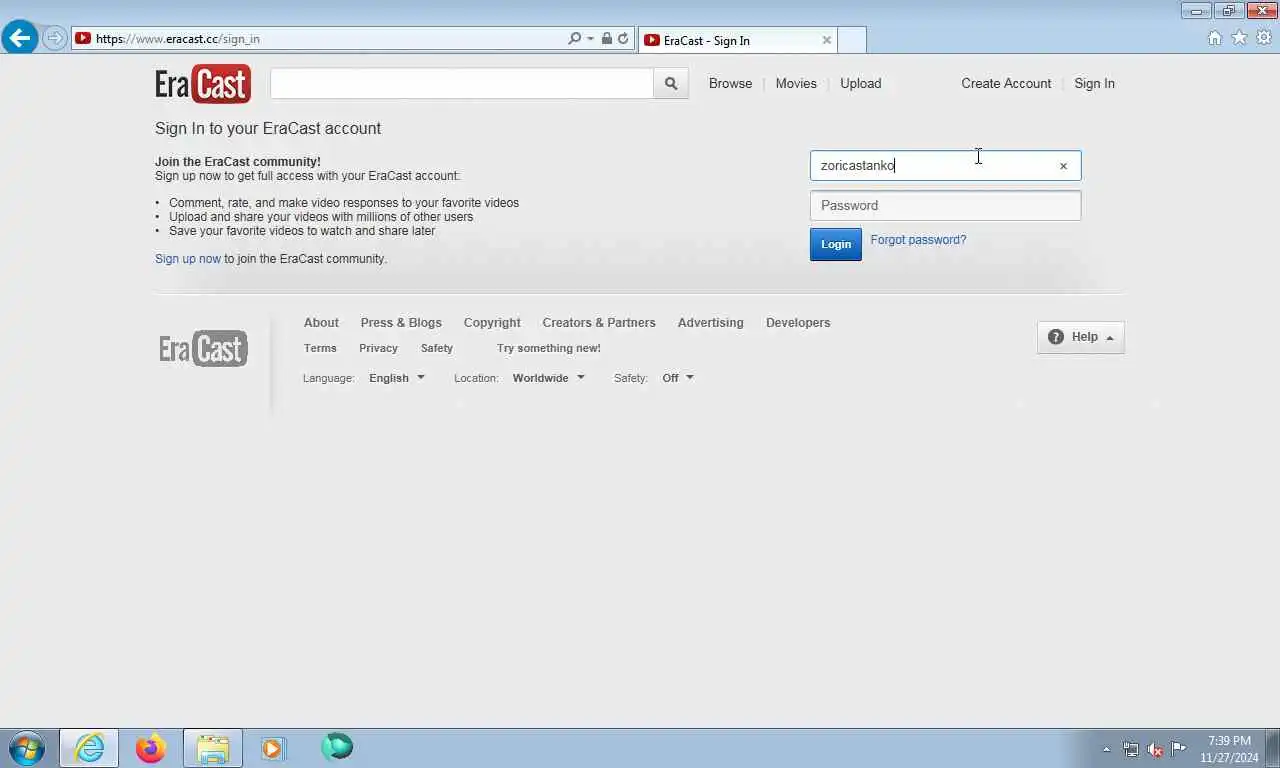
Task: Click the magnifier search button
Action: pos(671,84)
